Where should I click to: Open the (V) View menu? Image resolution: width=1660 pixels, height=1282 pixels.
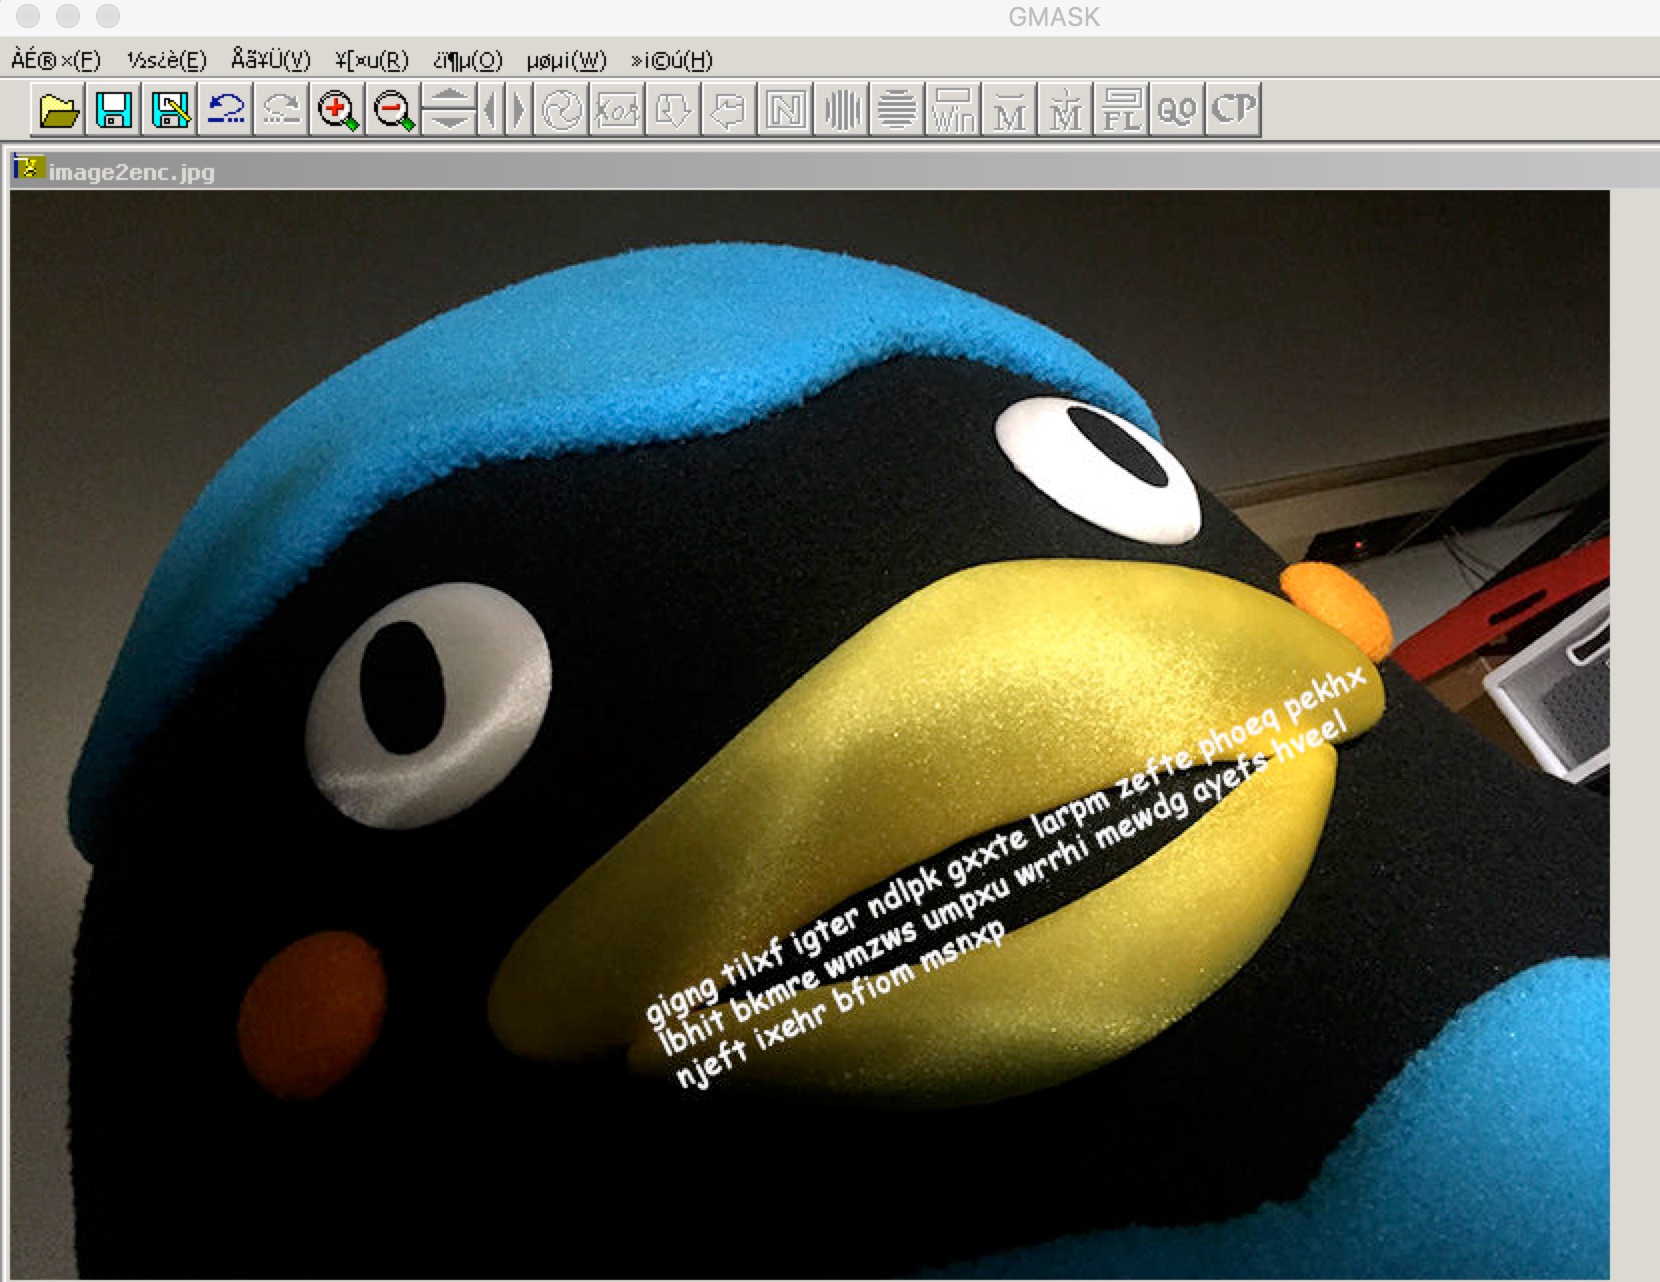coord(271,60)
